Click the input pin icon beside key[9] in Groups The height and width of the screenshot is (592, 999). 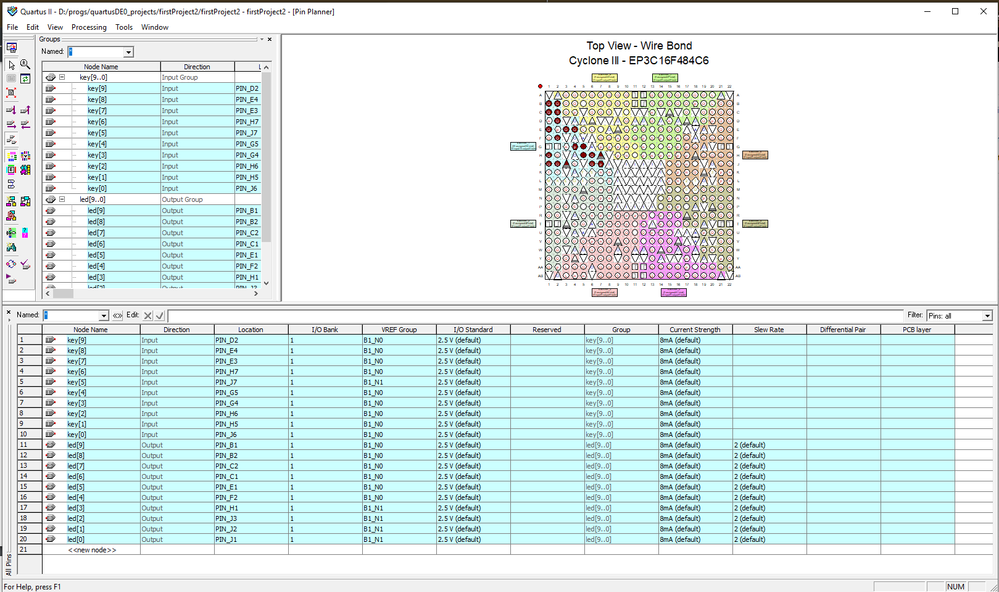[x=50, y=89]
